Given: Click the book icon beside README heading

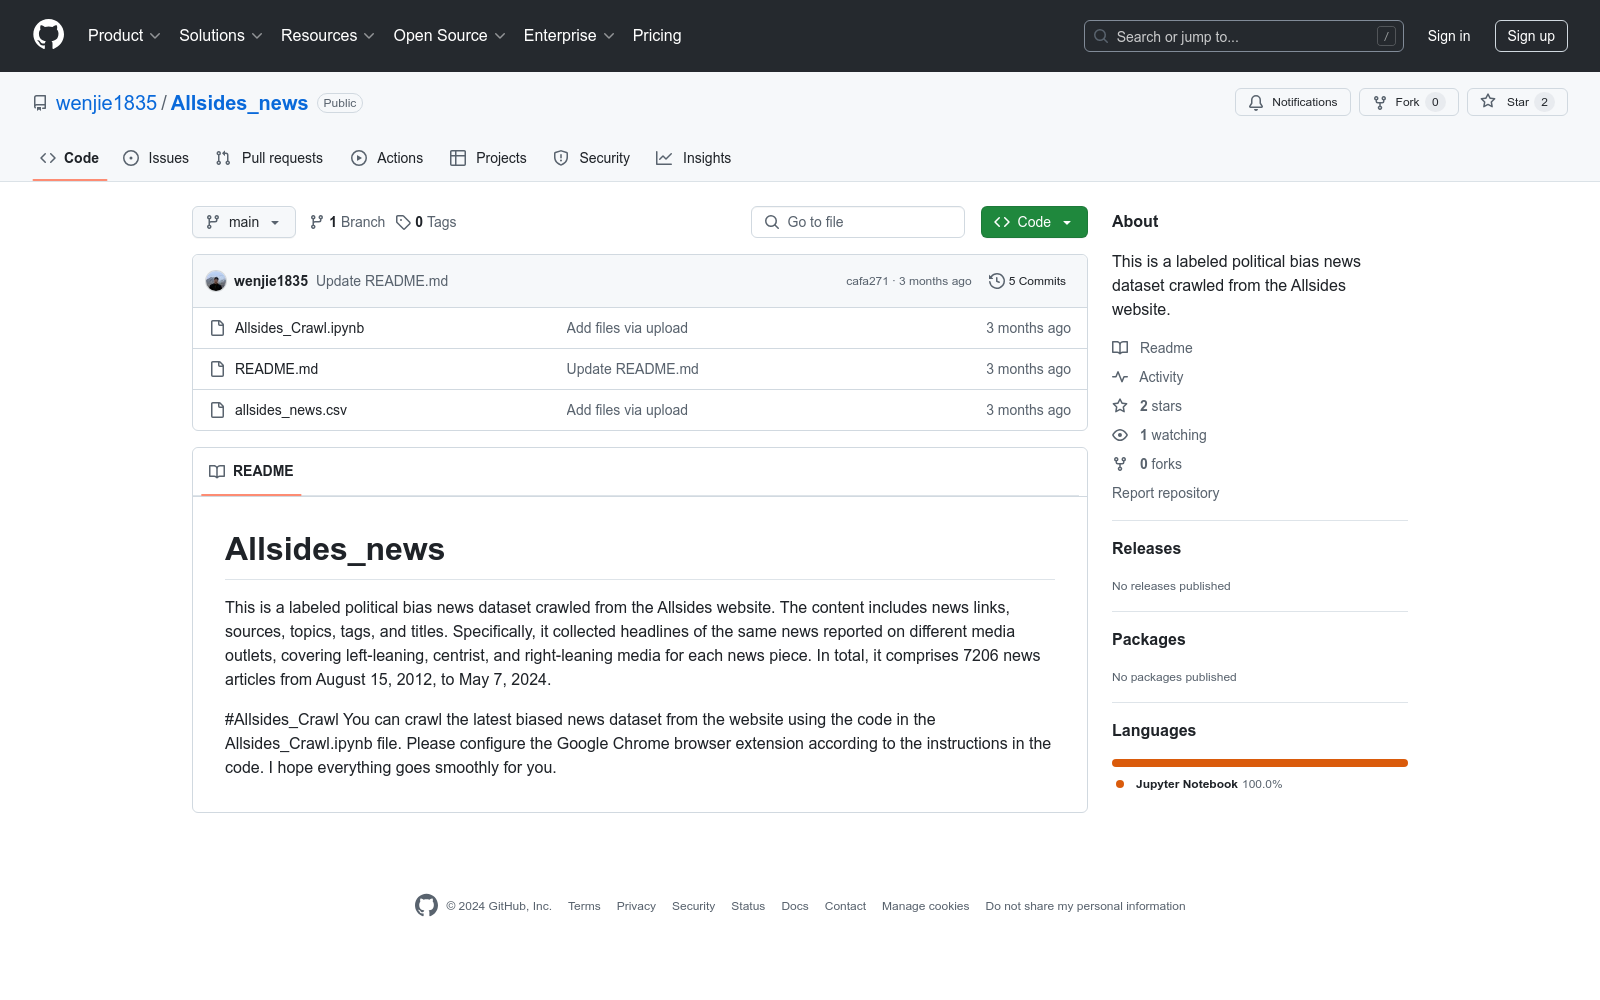Looking at the screenshot, I should point(217,471).
